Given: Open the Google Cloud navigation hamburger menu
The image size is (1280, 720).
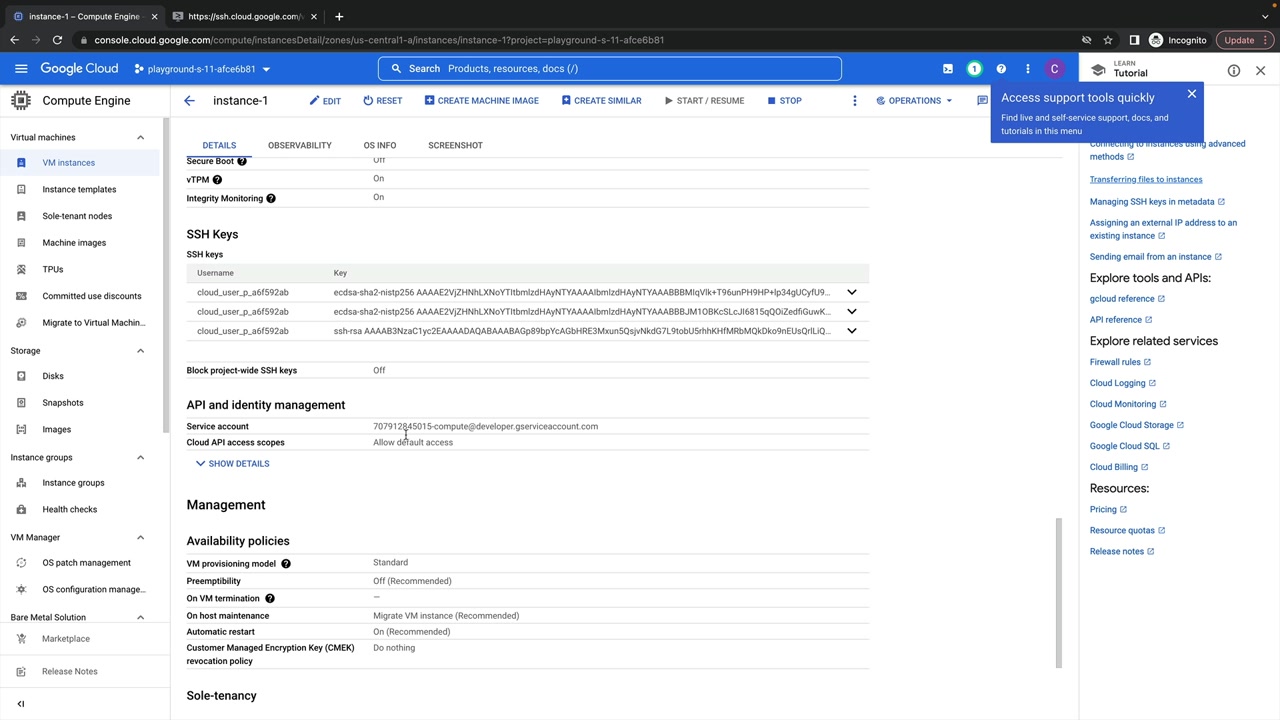Looking at the screenshot, I should tap(21, 69).
